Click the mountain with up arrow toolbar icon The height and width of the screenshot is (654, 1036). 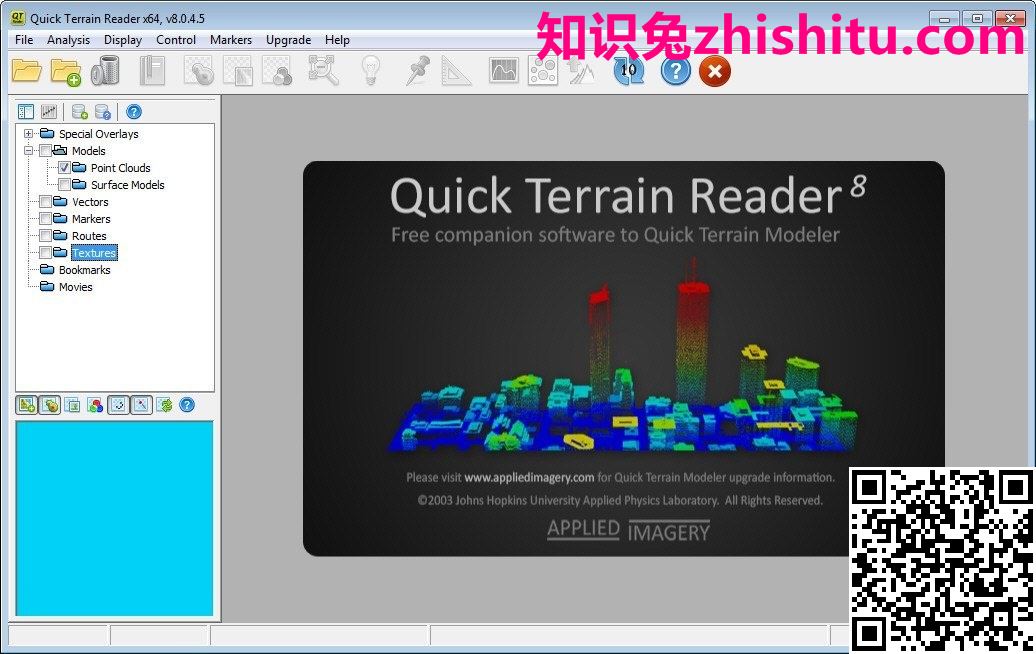click(582, 71)
